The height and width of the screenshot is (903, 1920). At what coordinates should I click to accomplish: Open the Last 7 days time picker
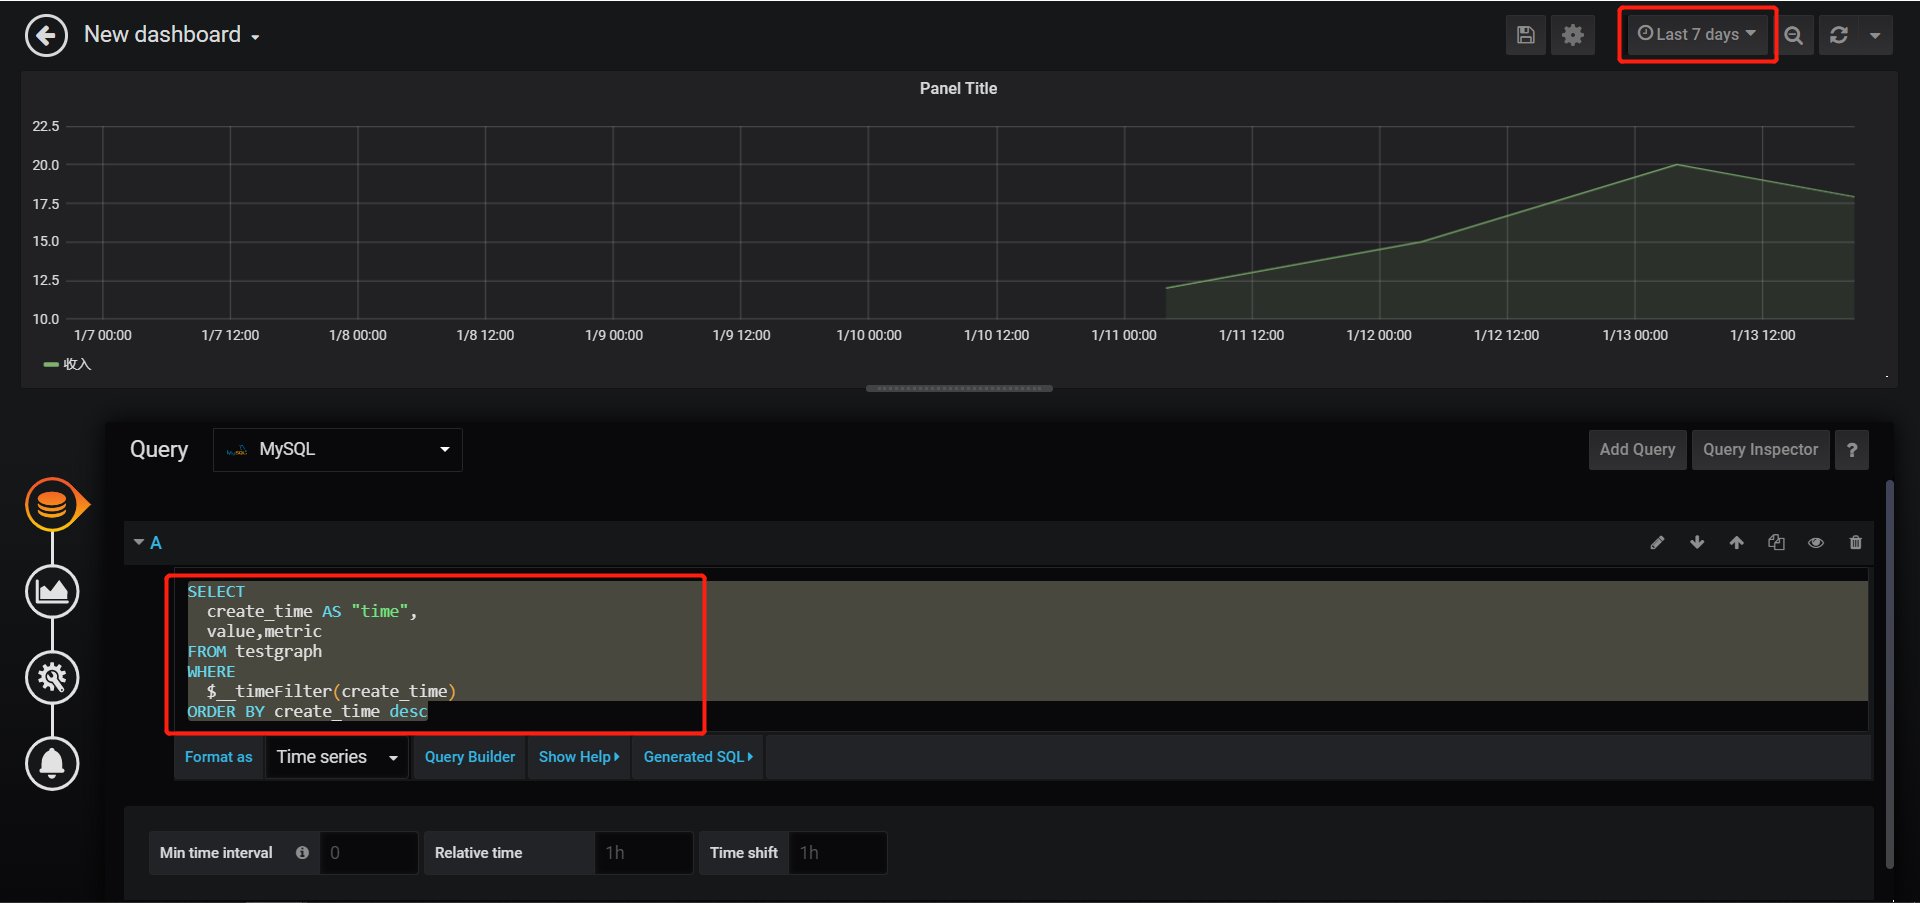point(1697,34)
